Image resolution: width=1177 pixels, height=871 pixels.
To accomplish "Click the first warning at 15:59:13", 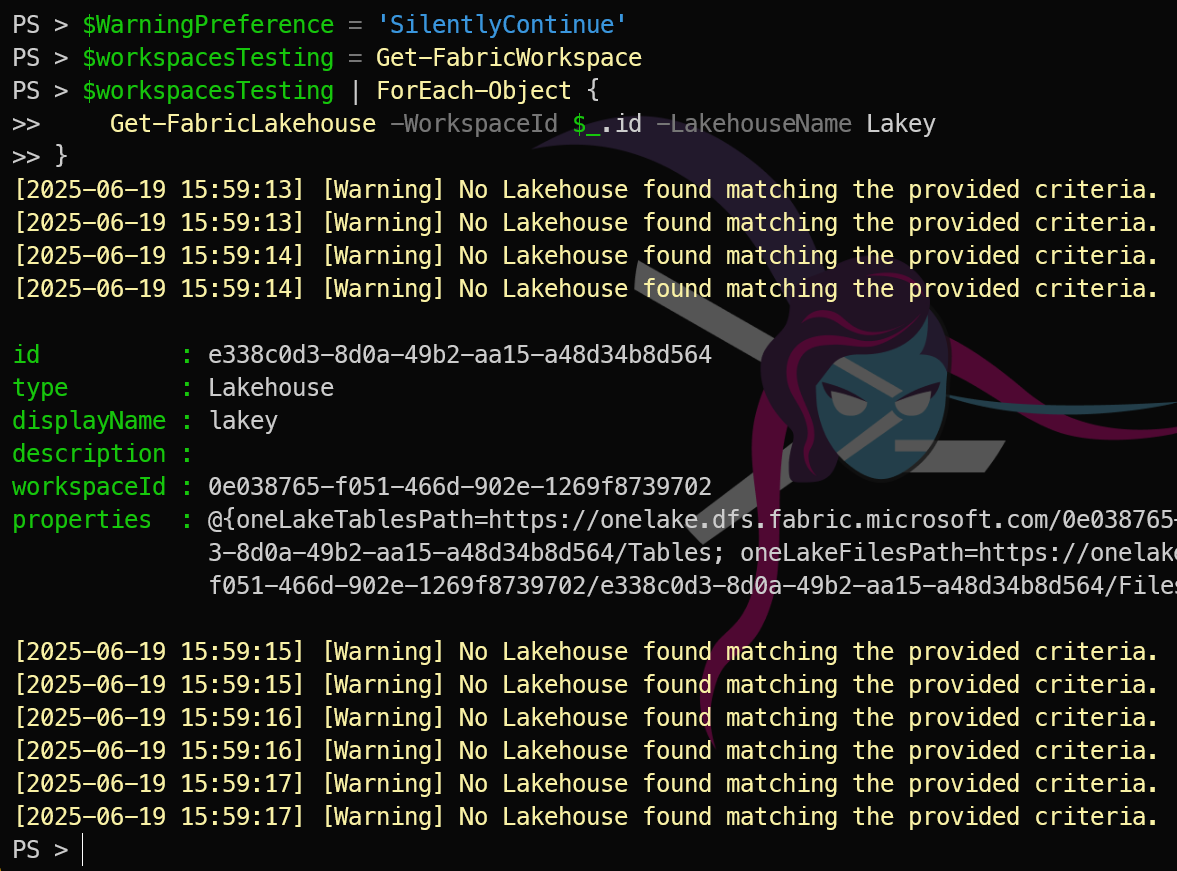I will [585, 190].
